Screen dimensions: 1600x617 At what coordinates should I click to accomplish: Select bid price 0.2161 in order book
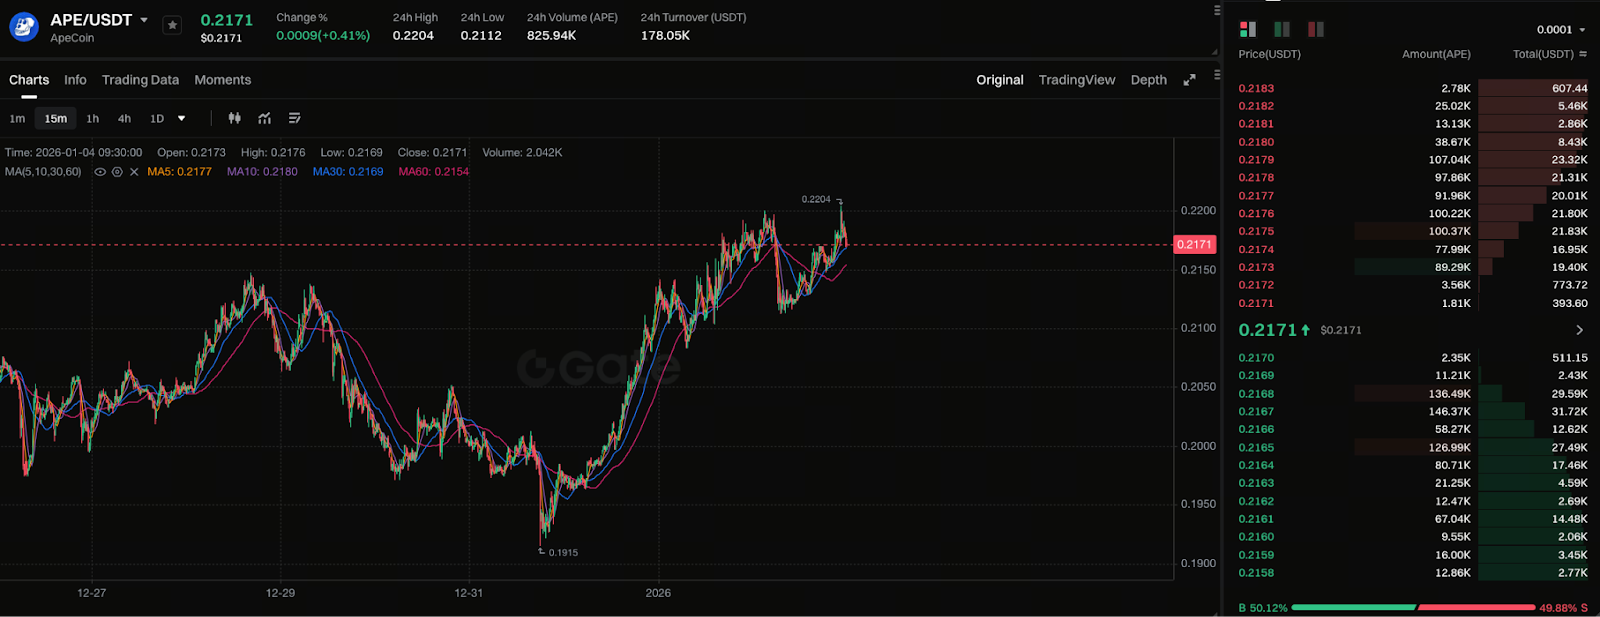pyautogui.click(x=1256, y=519)
